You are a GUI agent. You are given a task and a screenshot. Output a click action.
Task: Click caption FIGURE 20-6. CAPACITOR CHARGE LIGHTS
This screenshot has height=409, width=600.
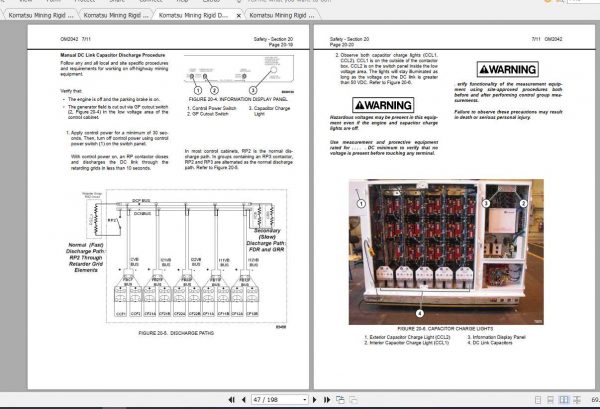(x=445, y=329)
